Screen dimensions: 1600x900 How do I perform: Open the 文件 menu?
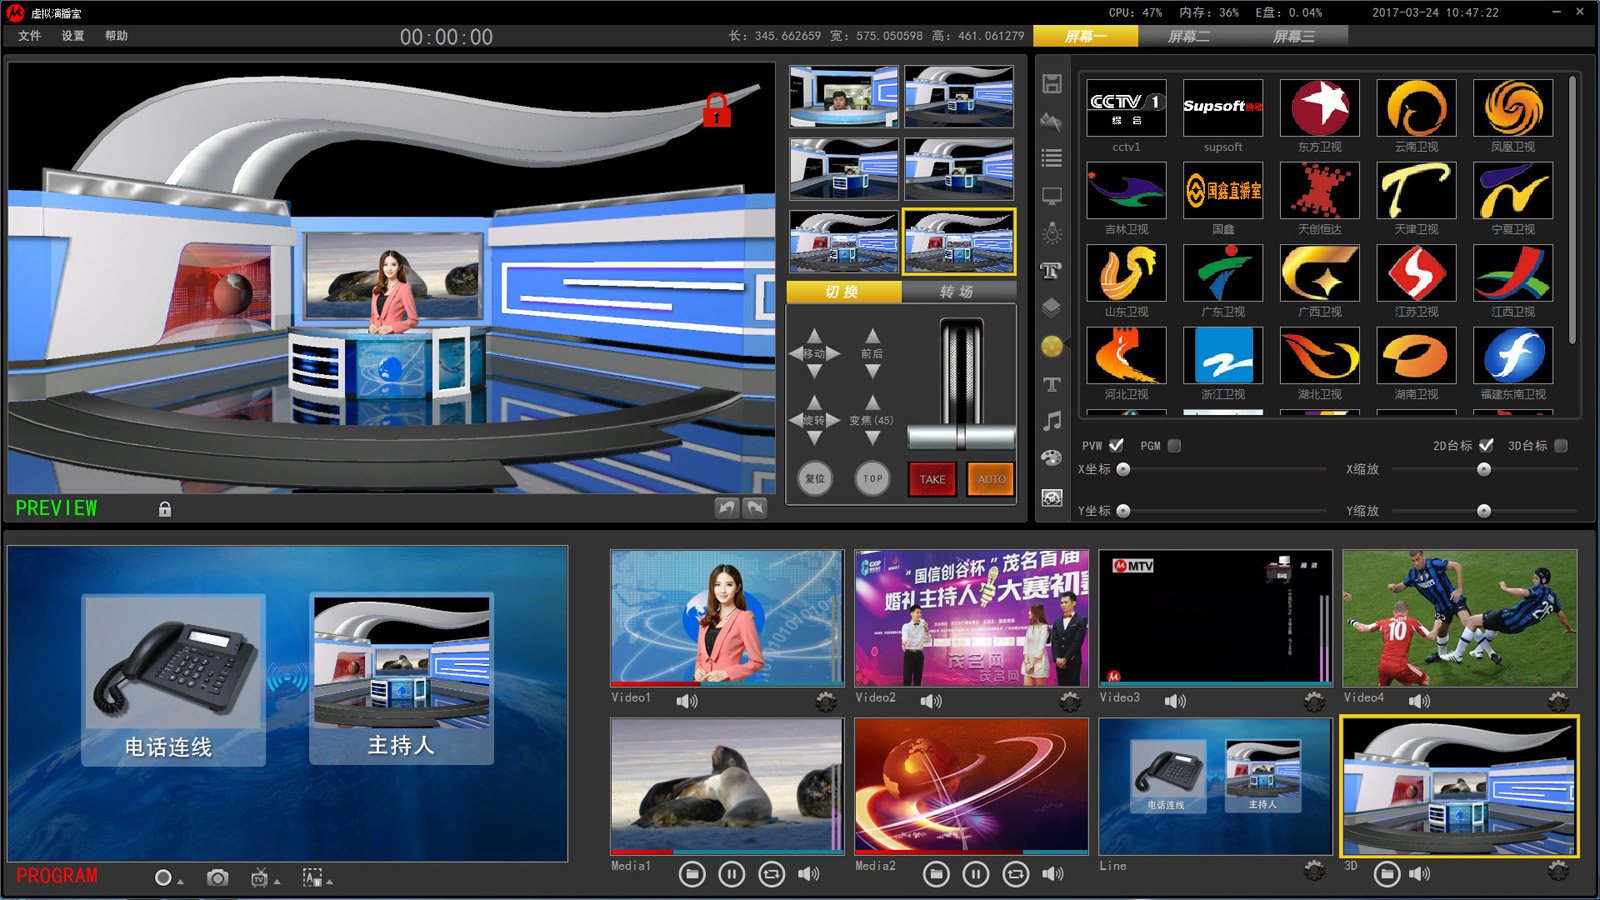coord(30,36)
